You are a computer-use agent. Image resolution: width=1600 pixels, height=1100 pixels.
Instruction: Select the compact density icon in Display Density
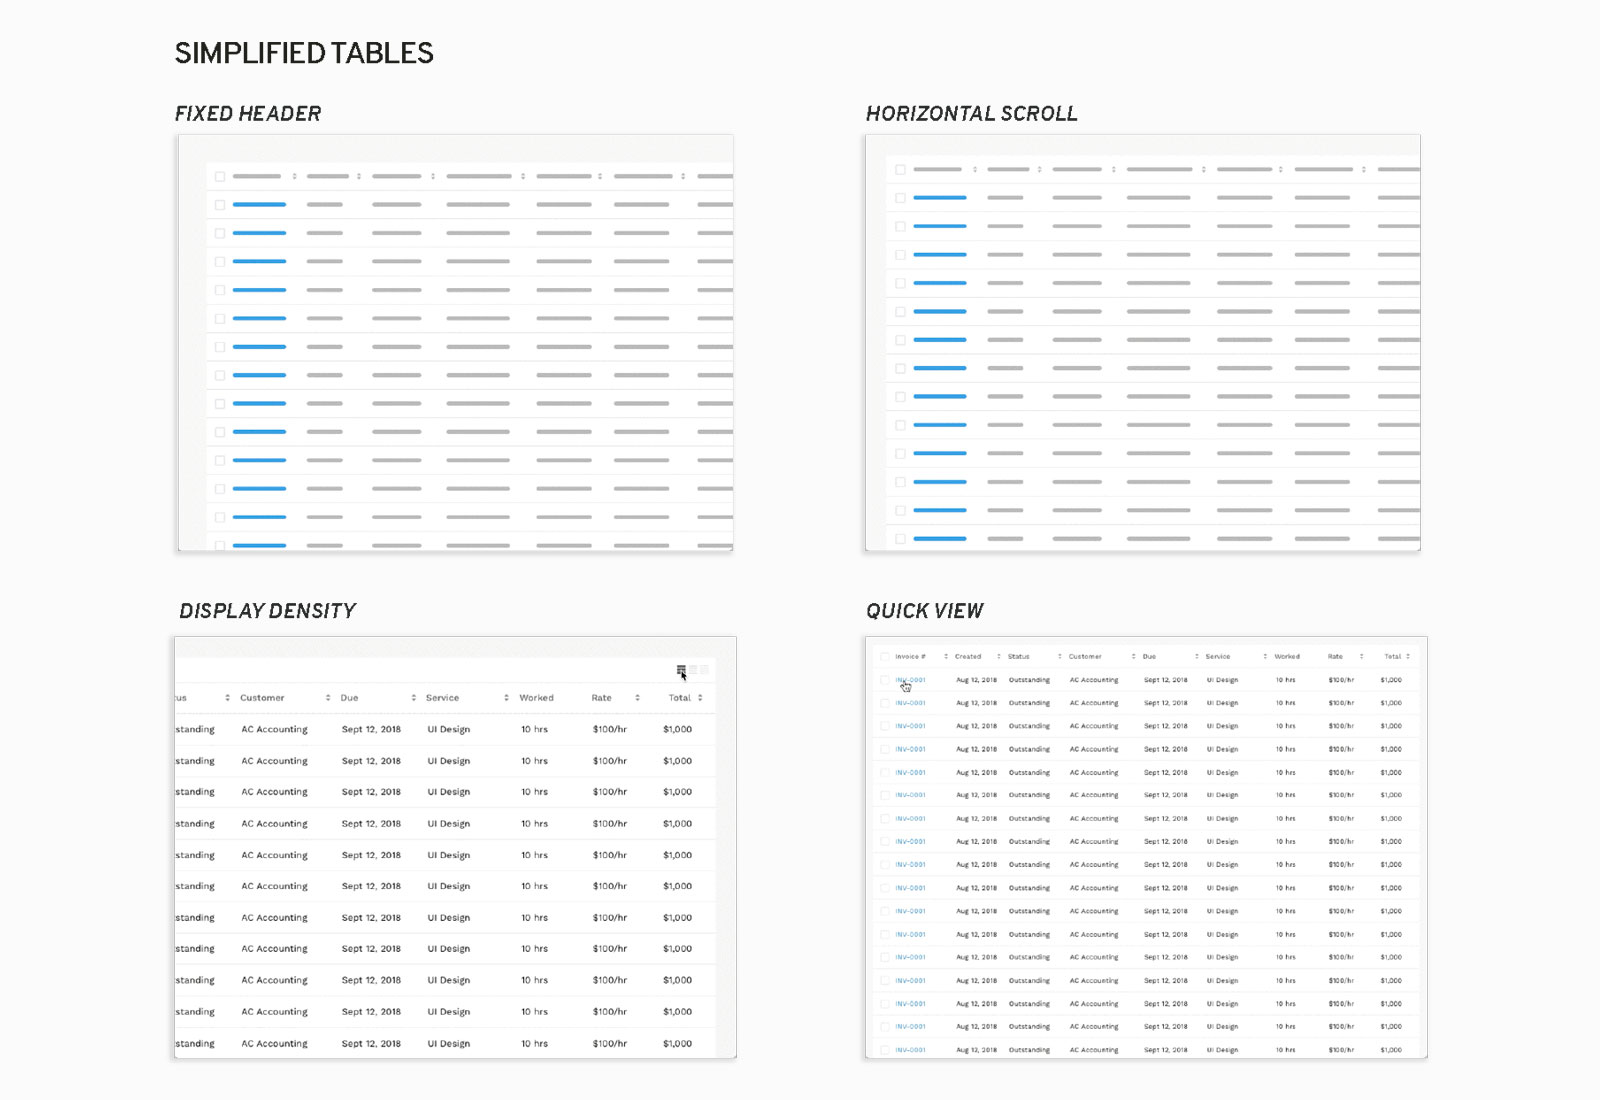click(x=681, y=670)
